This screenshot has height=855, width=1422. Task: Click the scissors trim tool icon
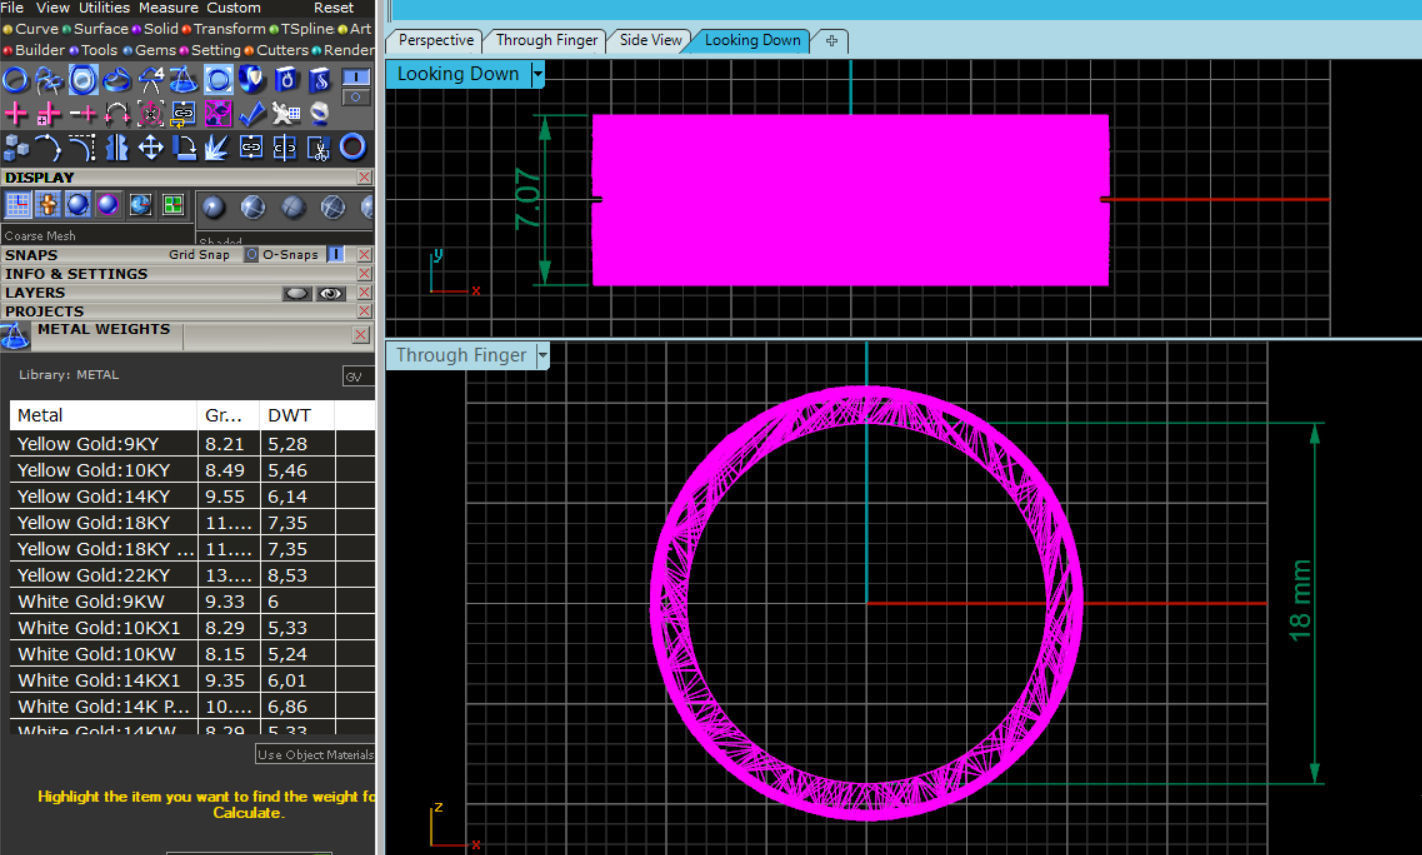click(320, 148)
